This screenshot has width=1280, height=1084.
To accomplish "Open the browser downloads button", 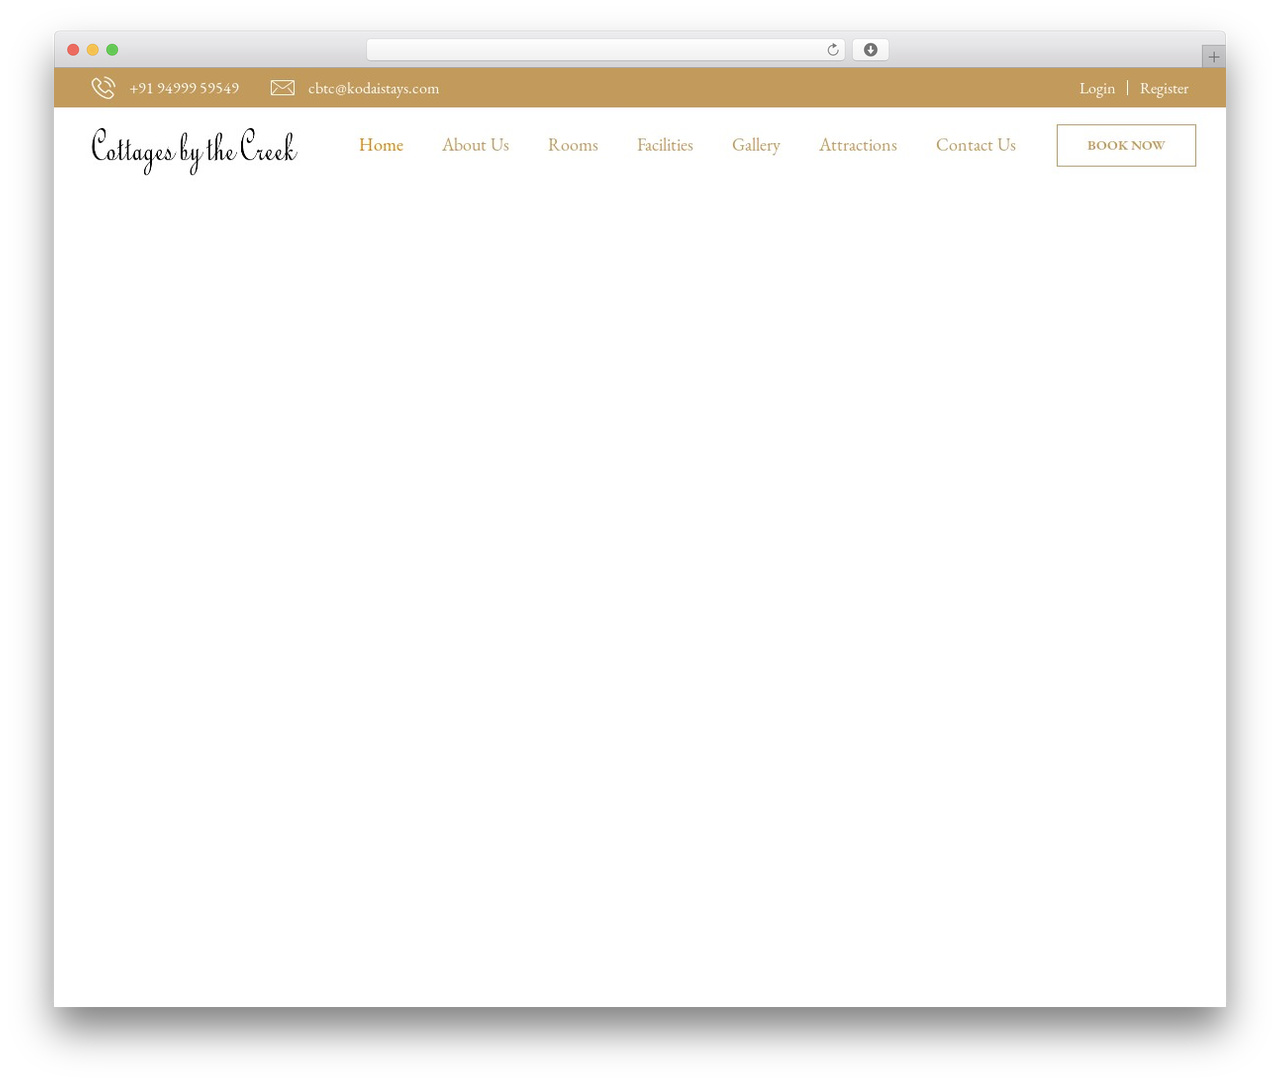I will click(870, 50).
